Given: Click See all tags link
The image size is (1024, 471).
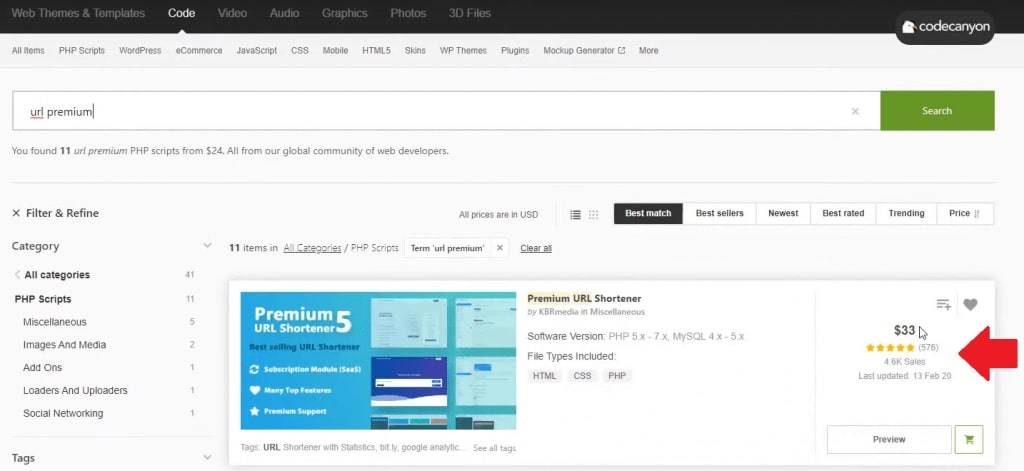Looking at the screenshot, I should [494, 448].
